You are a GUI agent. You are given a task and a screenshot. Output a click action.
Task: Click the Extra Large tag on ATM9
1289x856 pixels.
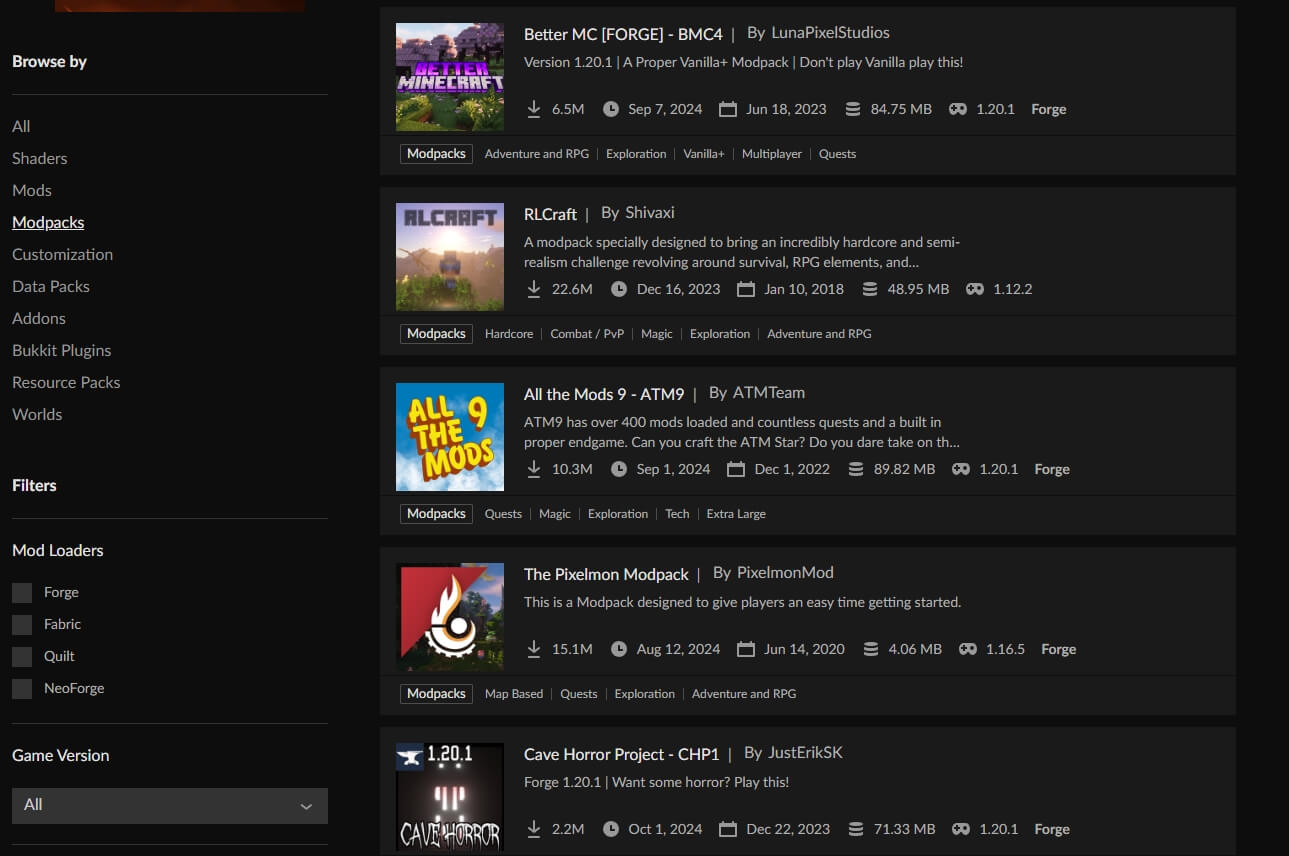736,514
